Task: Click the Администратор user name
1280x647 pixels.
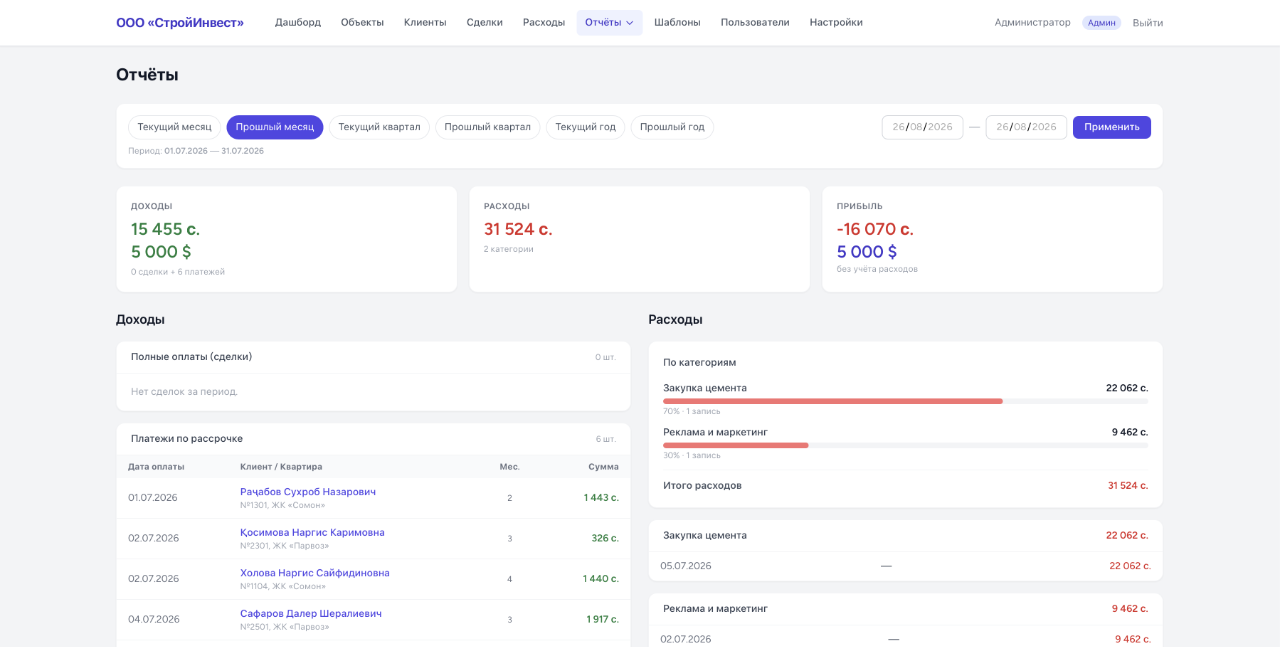Action: pos(1032,22)
